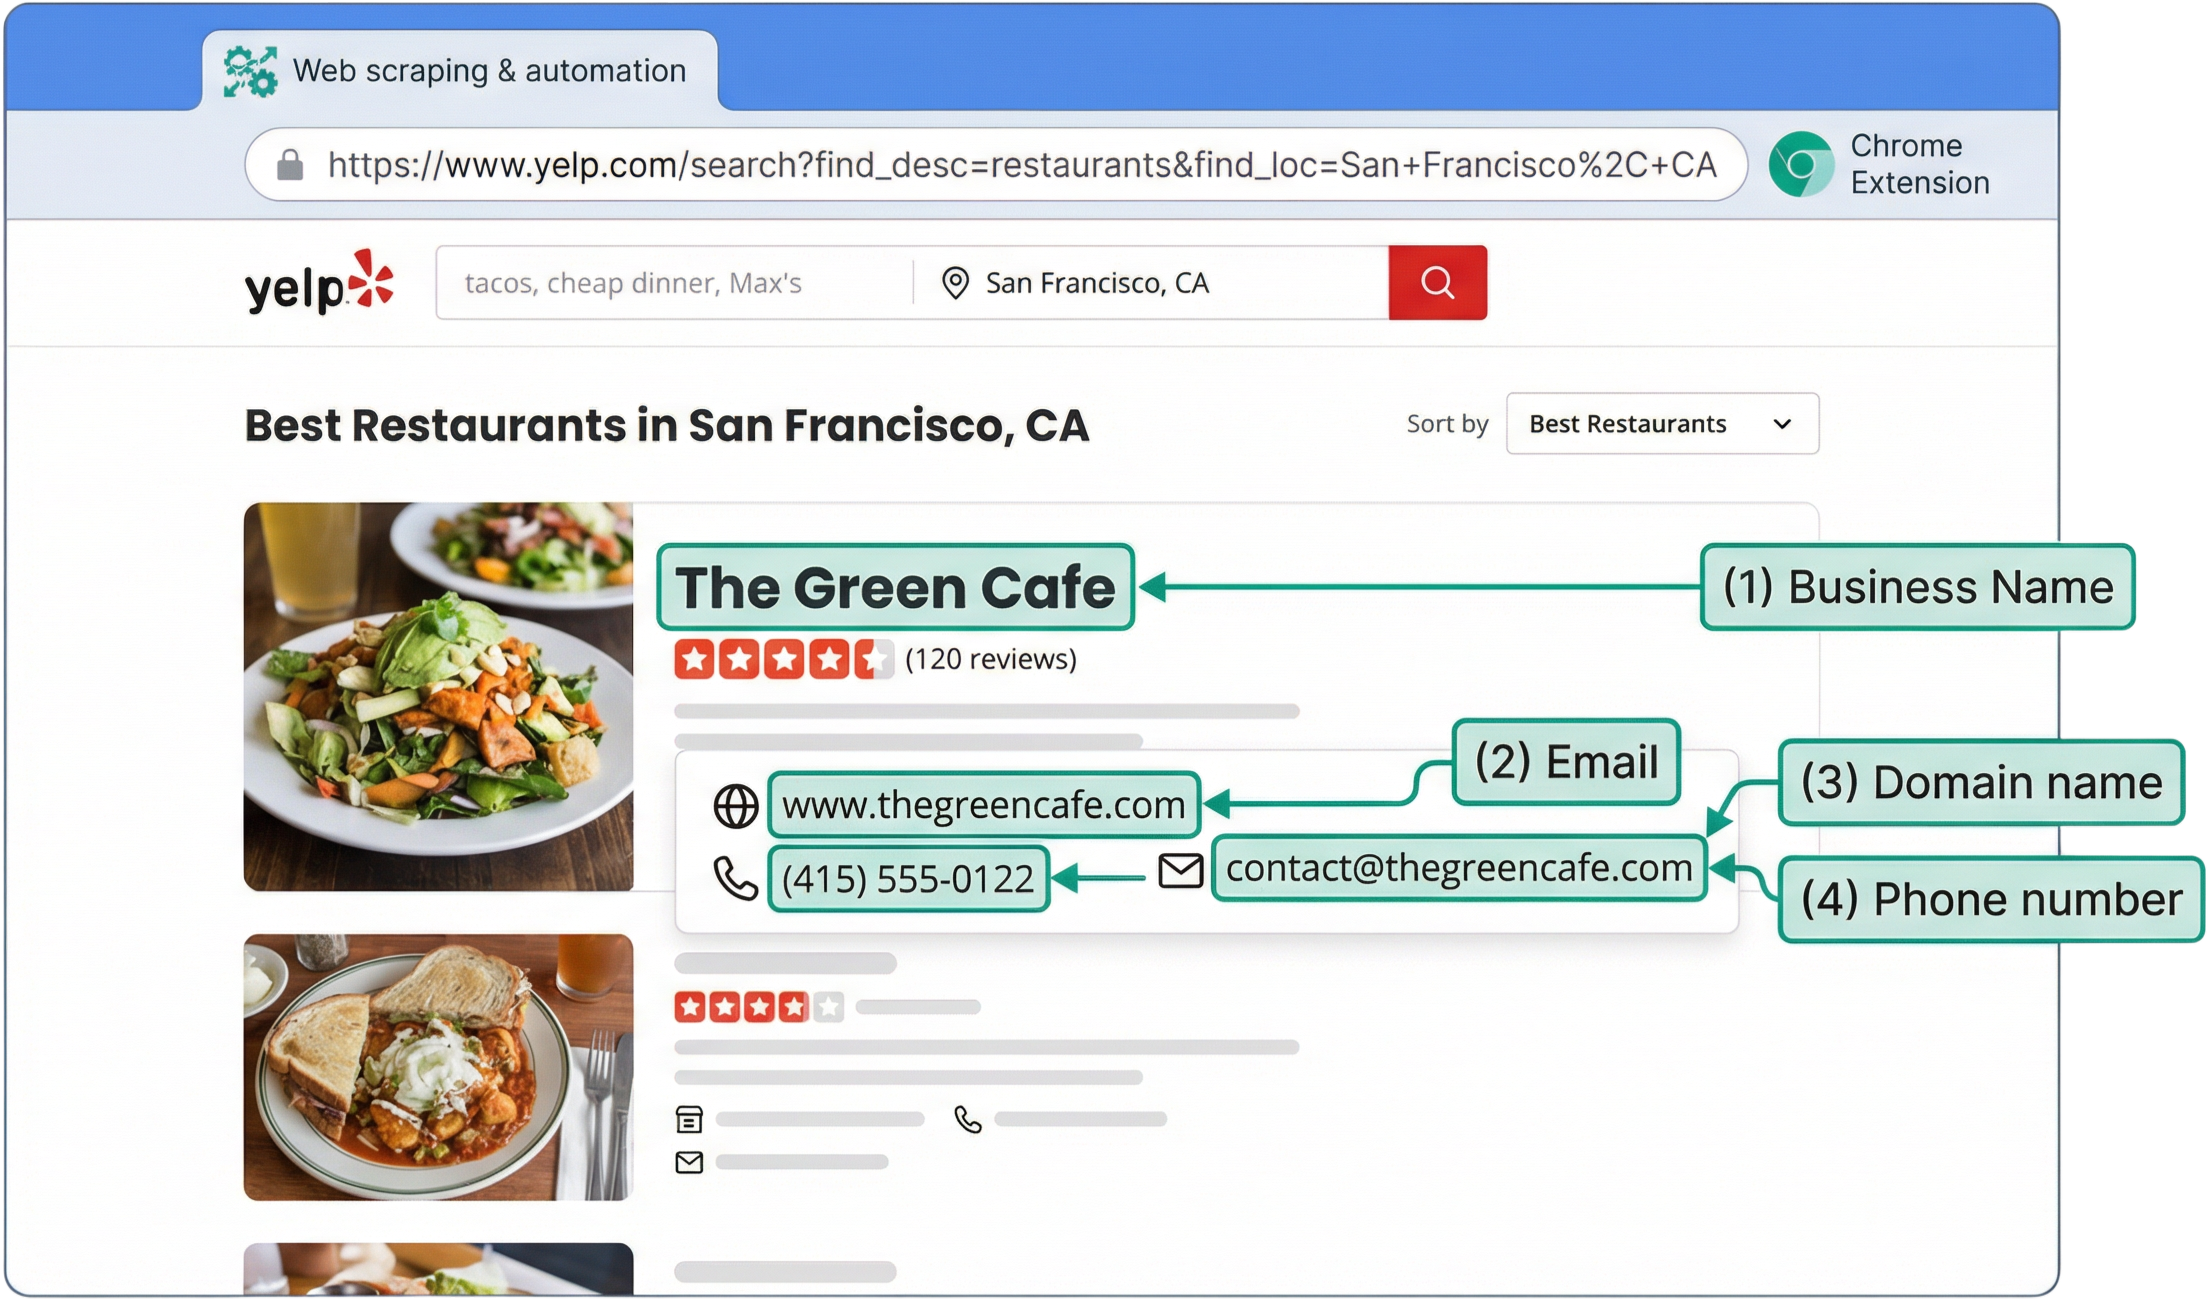
Task: Click the red search magnifier button
Action: (x=1437, y=283)
